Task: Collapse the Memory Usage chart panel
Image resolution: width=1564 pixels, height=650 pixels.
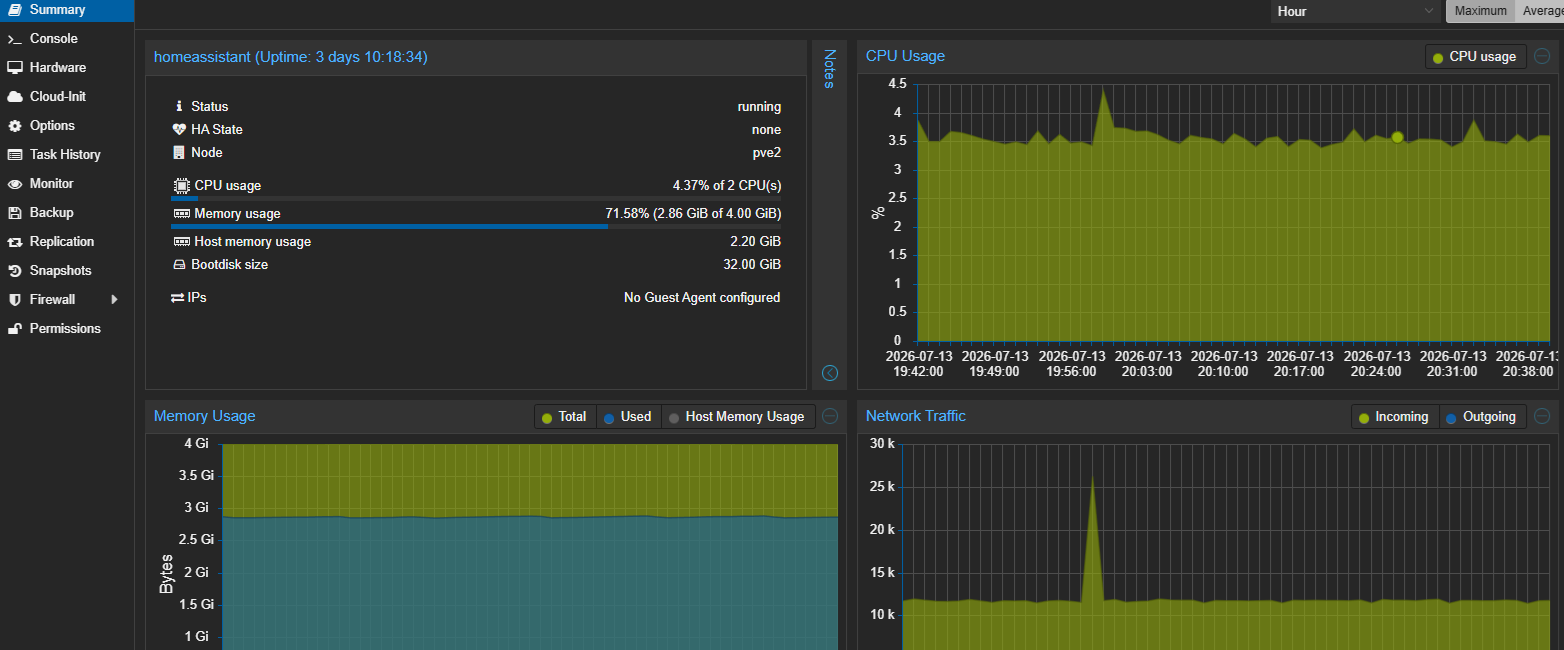Action: (x=829, y=417)
